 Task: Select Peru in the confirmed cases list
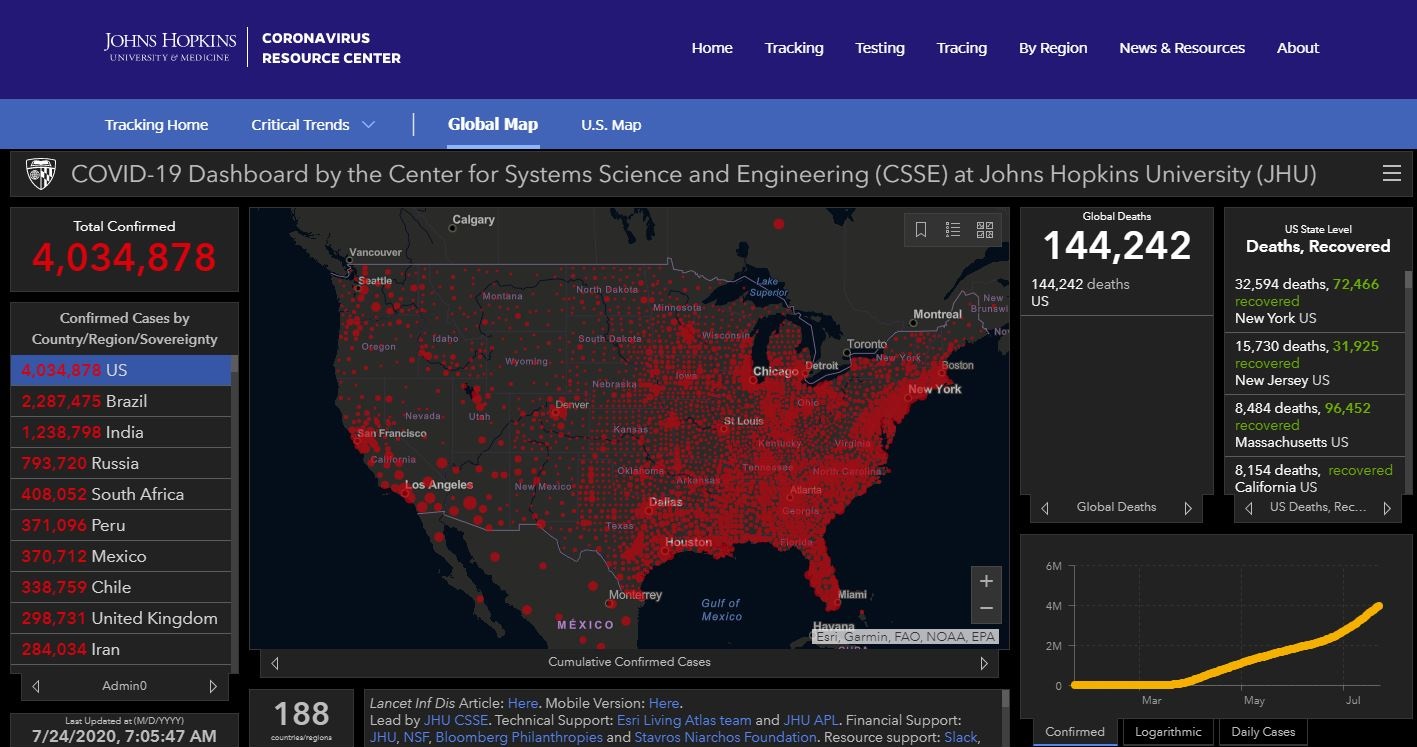coord(121,525)
